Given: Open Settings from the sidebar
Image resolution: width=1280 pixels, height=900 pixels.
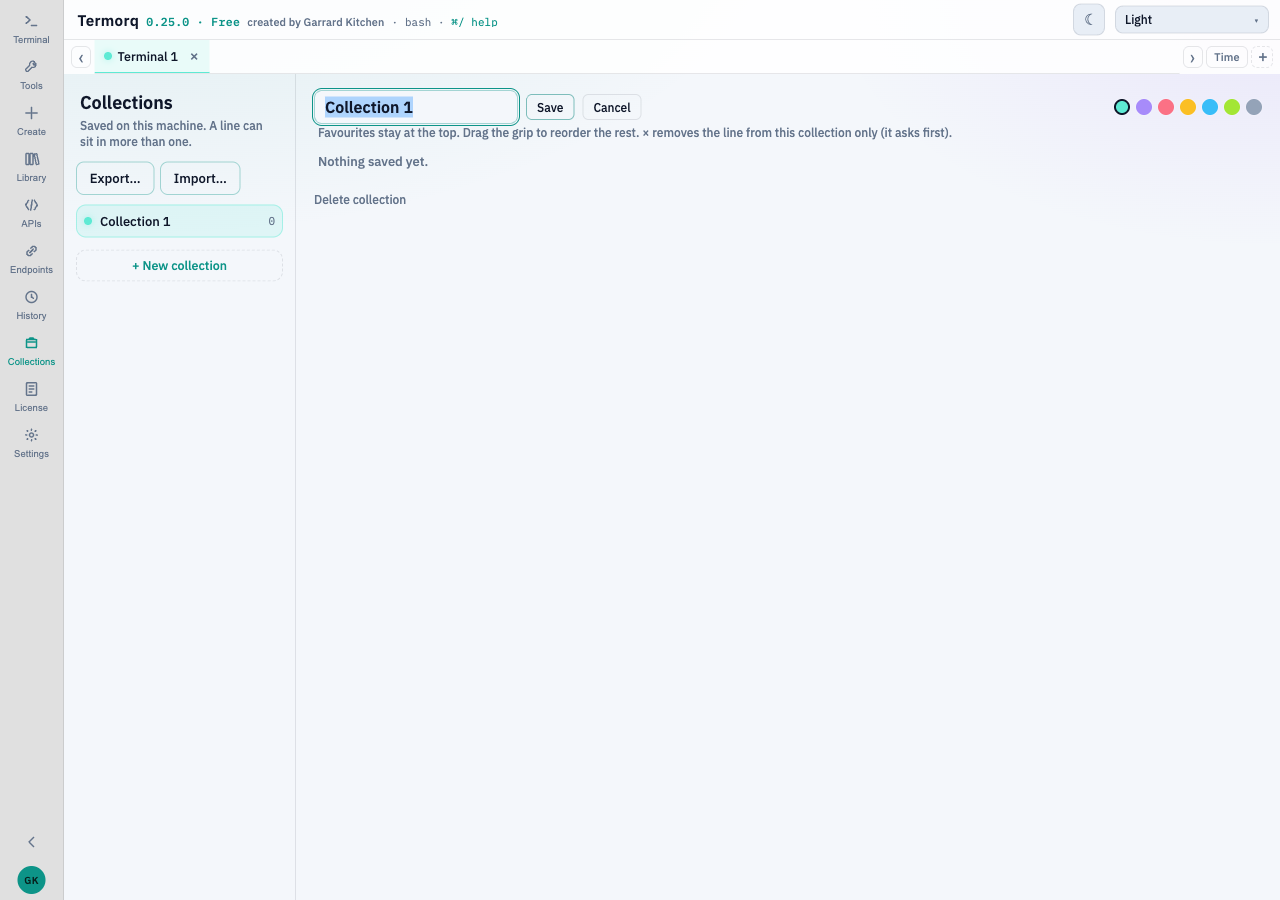Looking at the screenshot, I should coord(31,443).
